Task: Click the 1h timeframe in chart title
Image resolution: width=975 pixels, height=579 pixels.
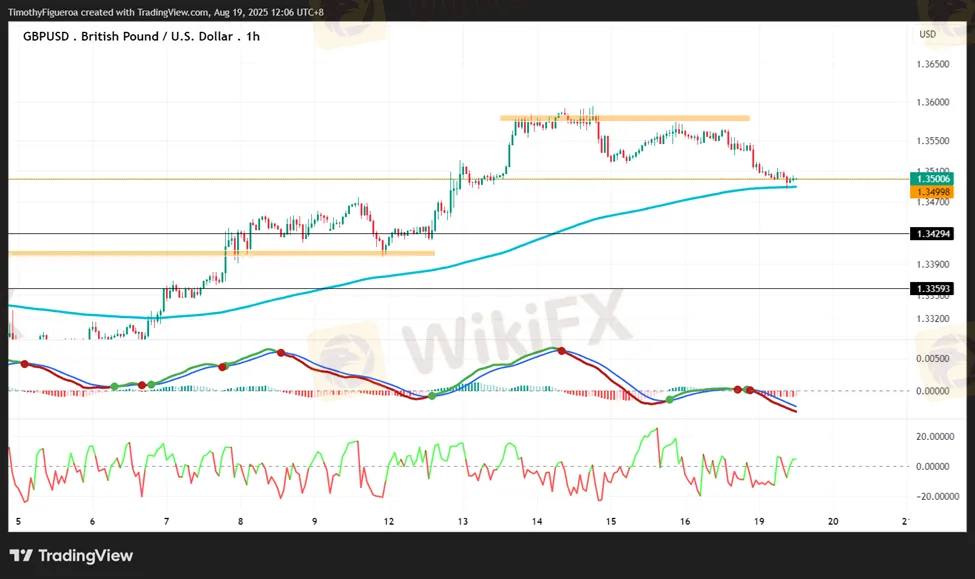Action: pyautogui.click(x=253, y=36)
